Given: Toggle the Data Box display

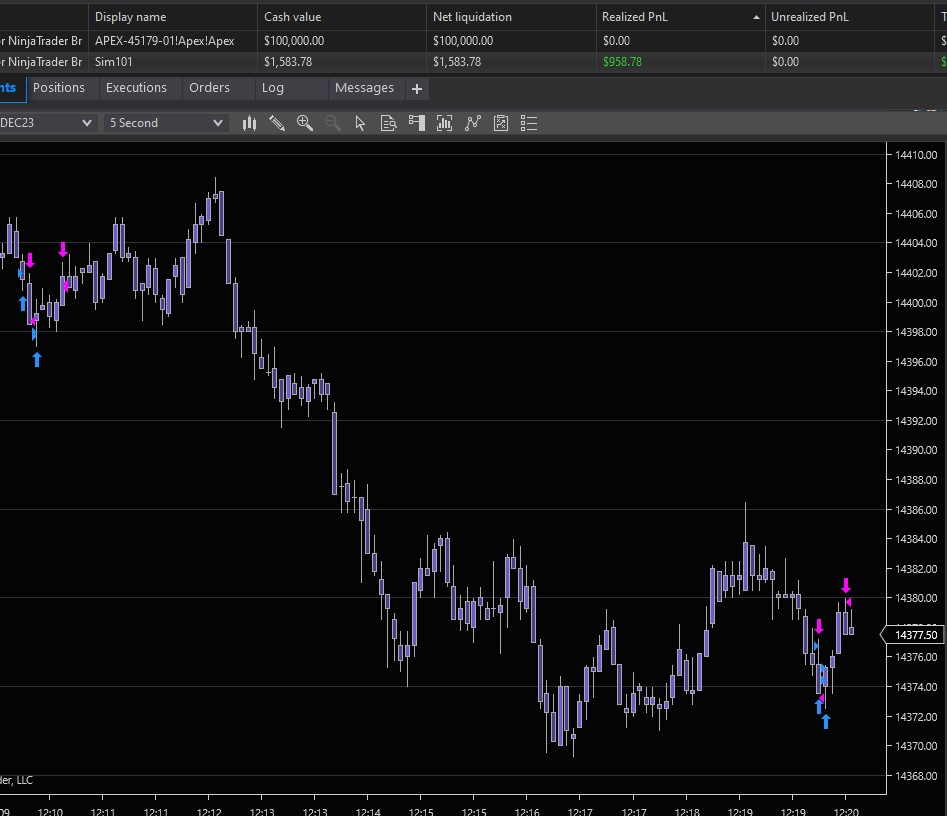Looking at the screenshot, I should coord(389,123).
